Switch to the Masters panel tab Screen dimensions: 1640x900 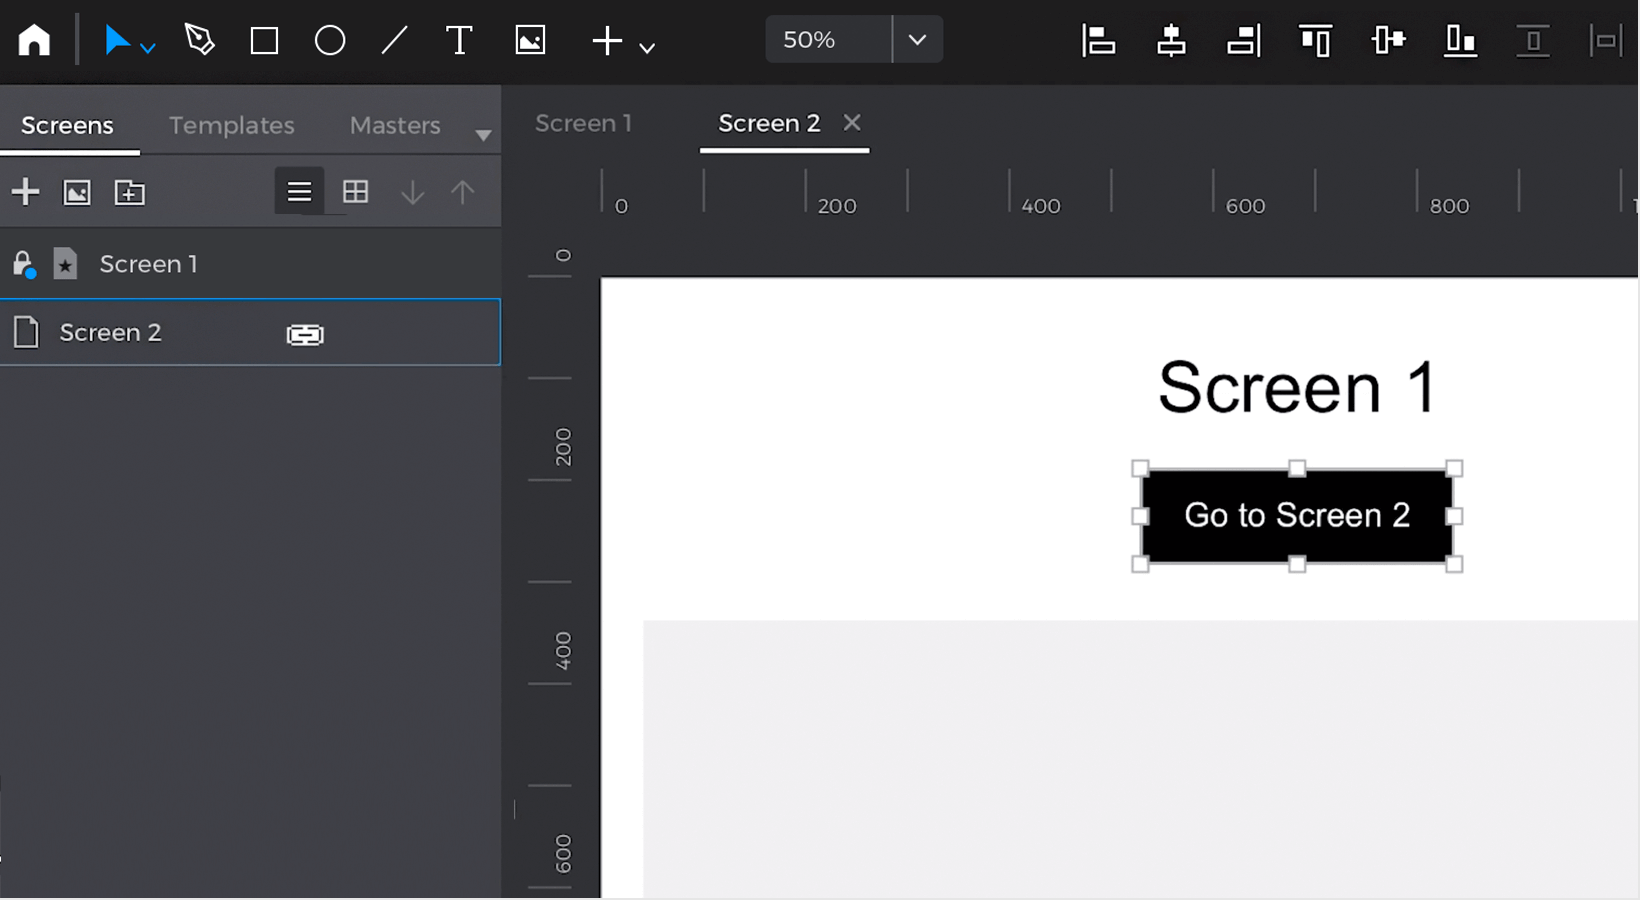(395, 125)
